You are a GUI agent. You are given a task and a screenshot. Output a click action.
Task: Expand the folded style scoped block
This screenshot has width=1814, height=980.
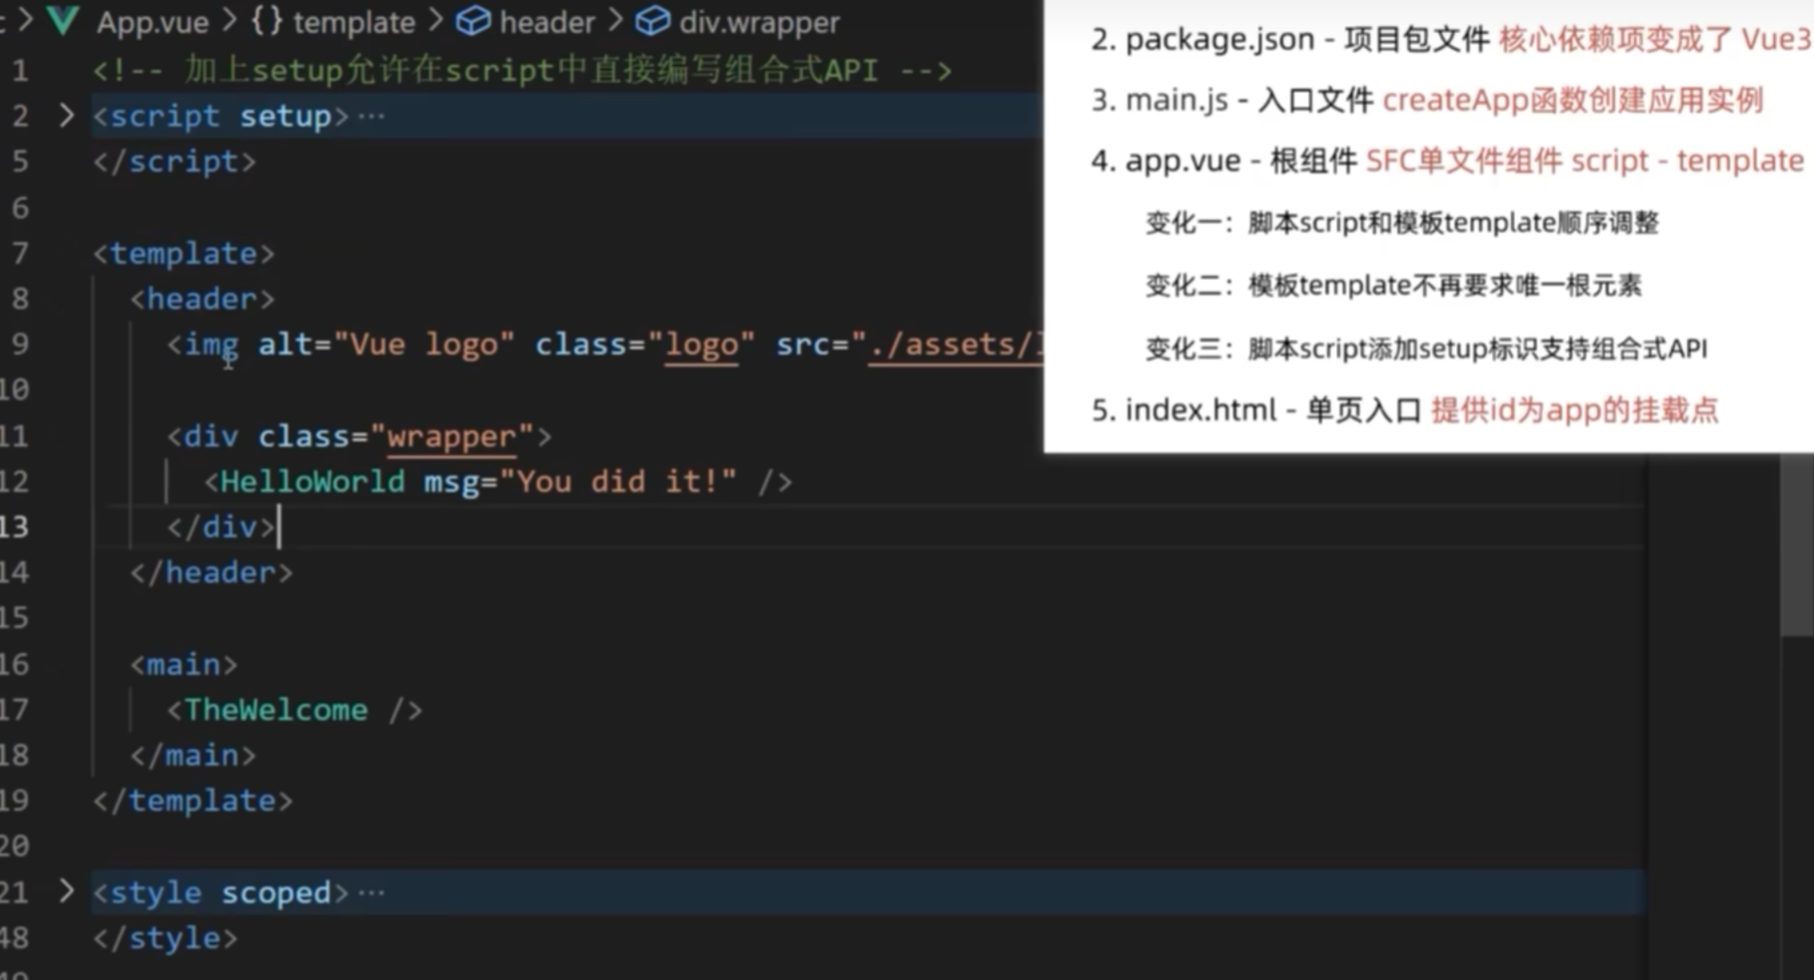coord(66,891)
